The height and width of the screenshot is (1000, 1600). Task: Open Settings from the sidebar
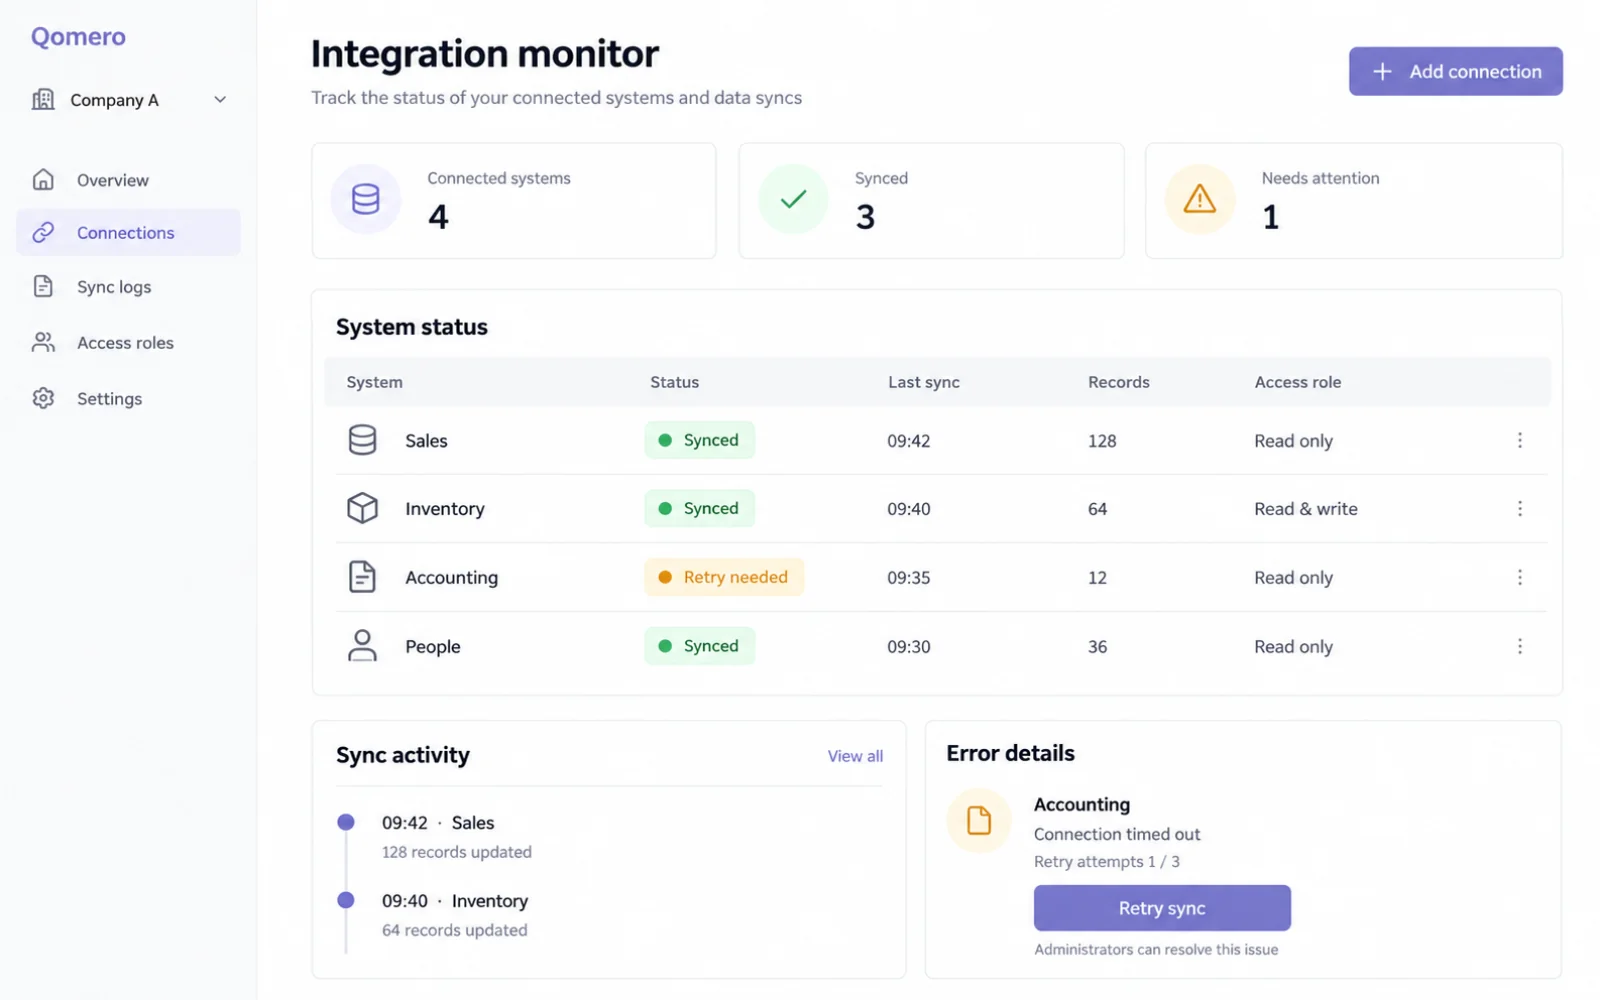[128, 398]
